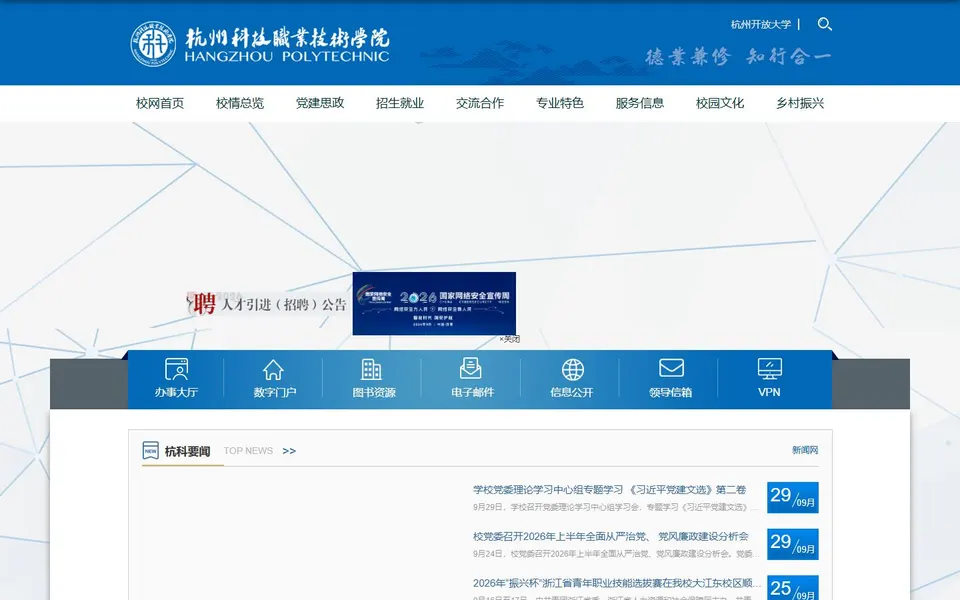The image size is (960, 600).
Task: Open the 校园文化 menu
Action: (720, 103)
